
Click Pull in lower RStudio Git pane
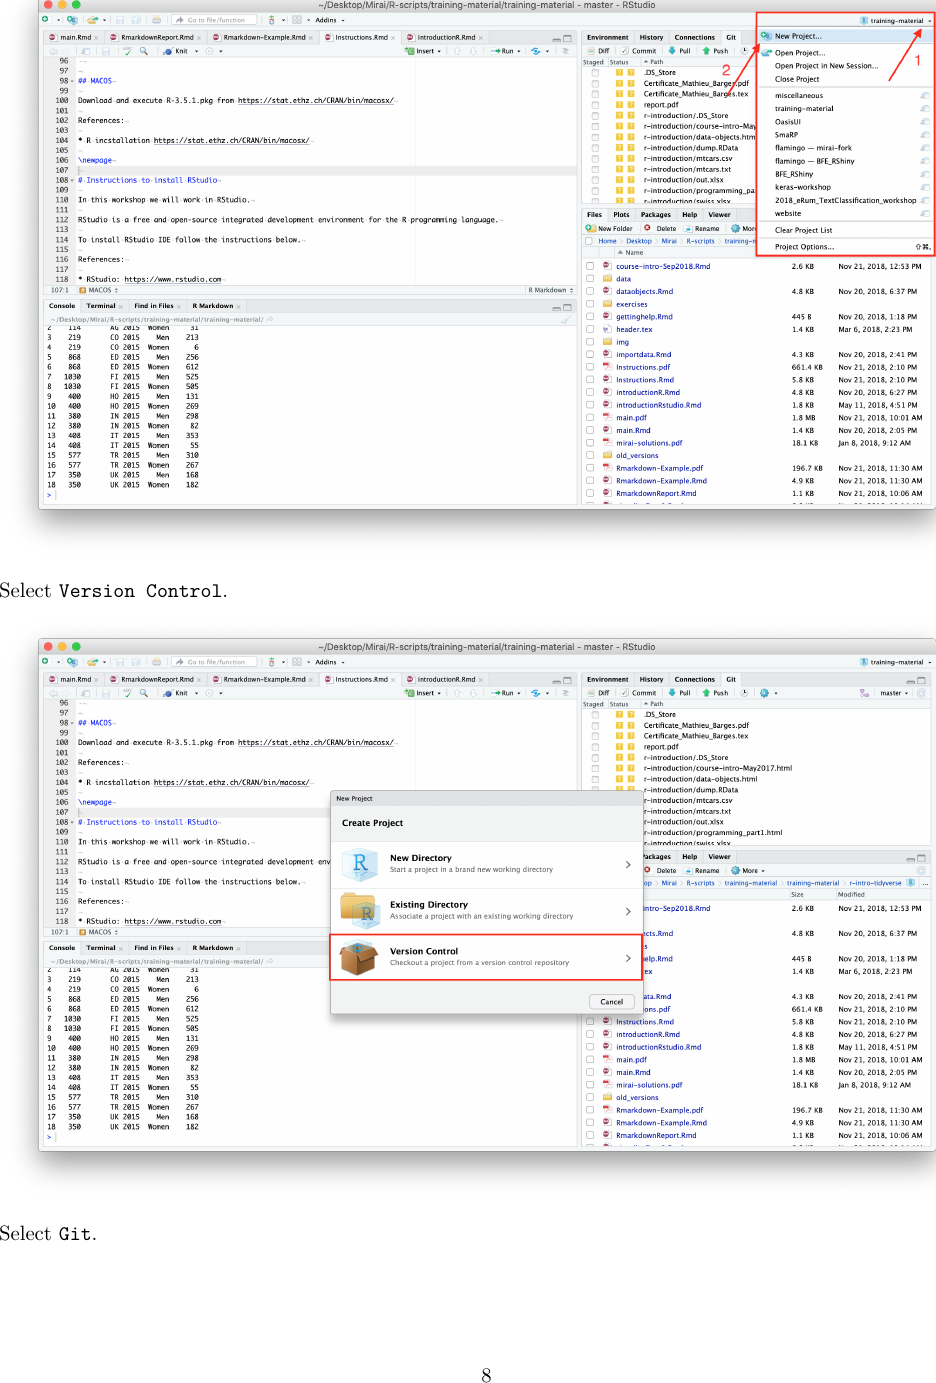click(x=680, y=692)
